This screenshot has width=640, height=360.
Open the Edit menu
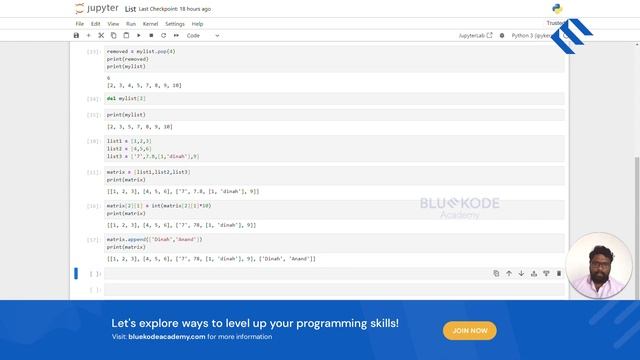tap(96, 24)
